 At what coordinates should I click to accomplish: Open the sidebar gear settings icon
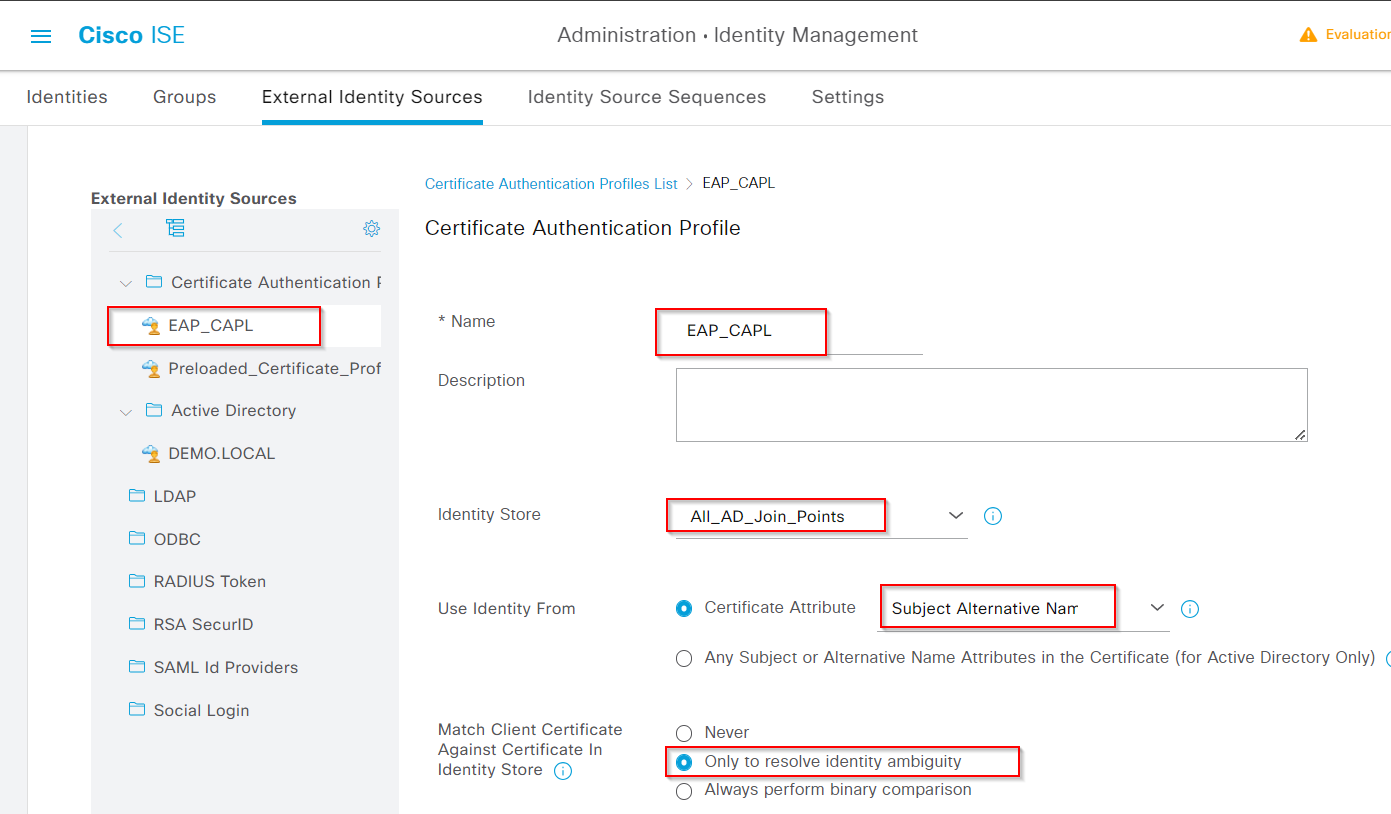tap(371, 229)
